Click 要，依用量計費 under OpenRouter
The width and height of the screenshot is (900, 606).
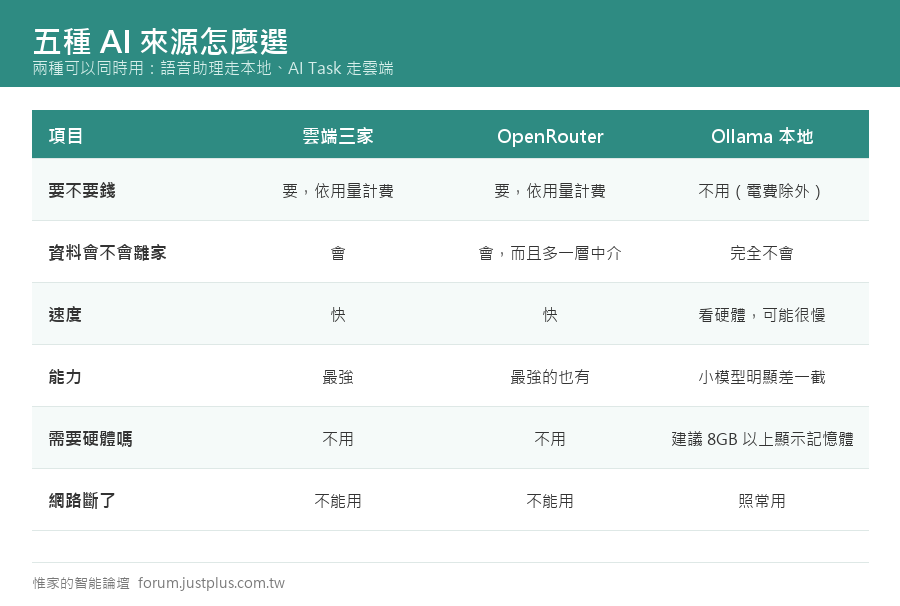coord(550,191)
